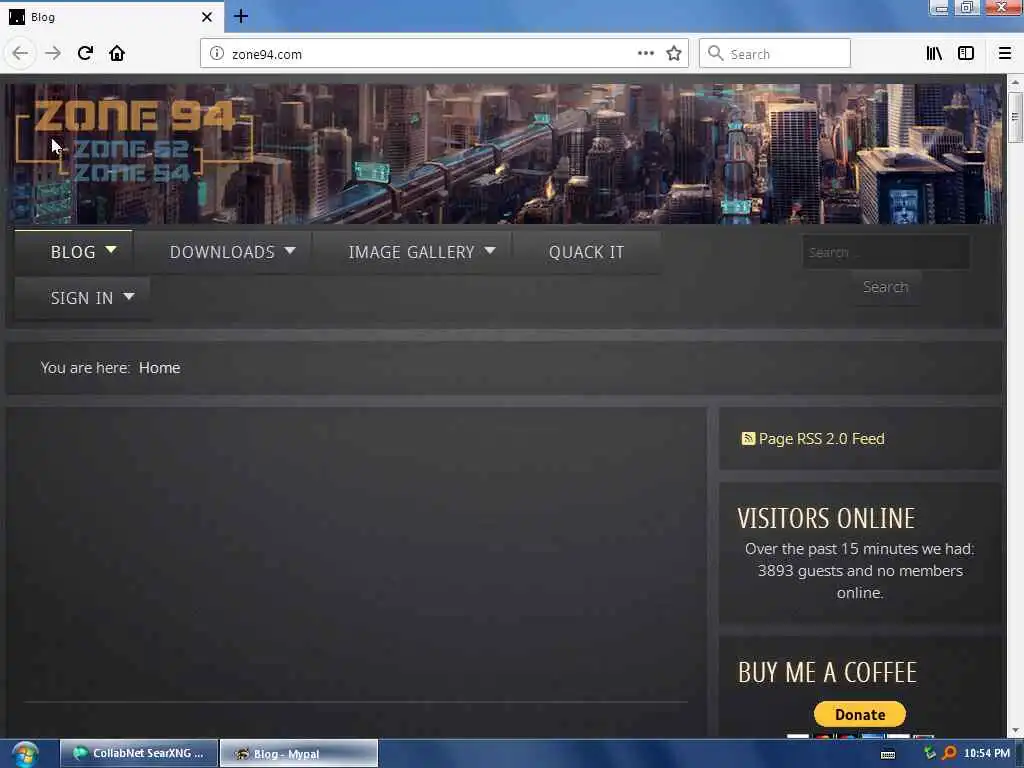Click the BUY ME A COFFEE heading
This screenshot has height=768, width=1024.
coord(827,672)
